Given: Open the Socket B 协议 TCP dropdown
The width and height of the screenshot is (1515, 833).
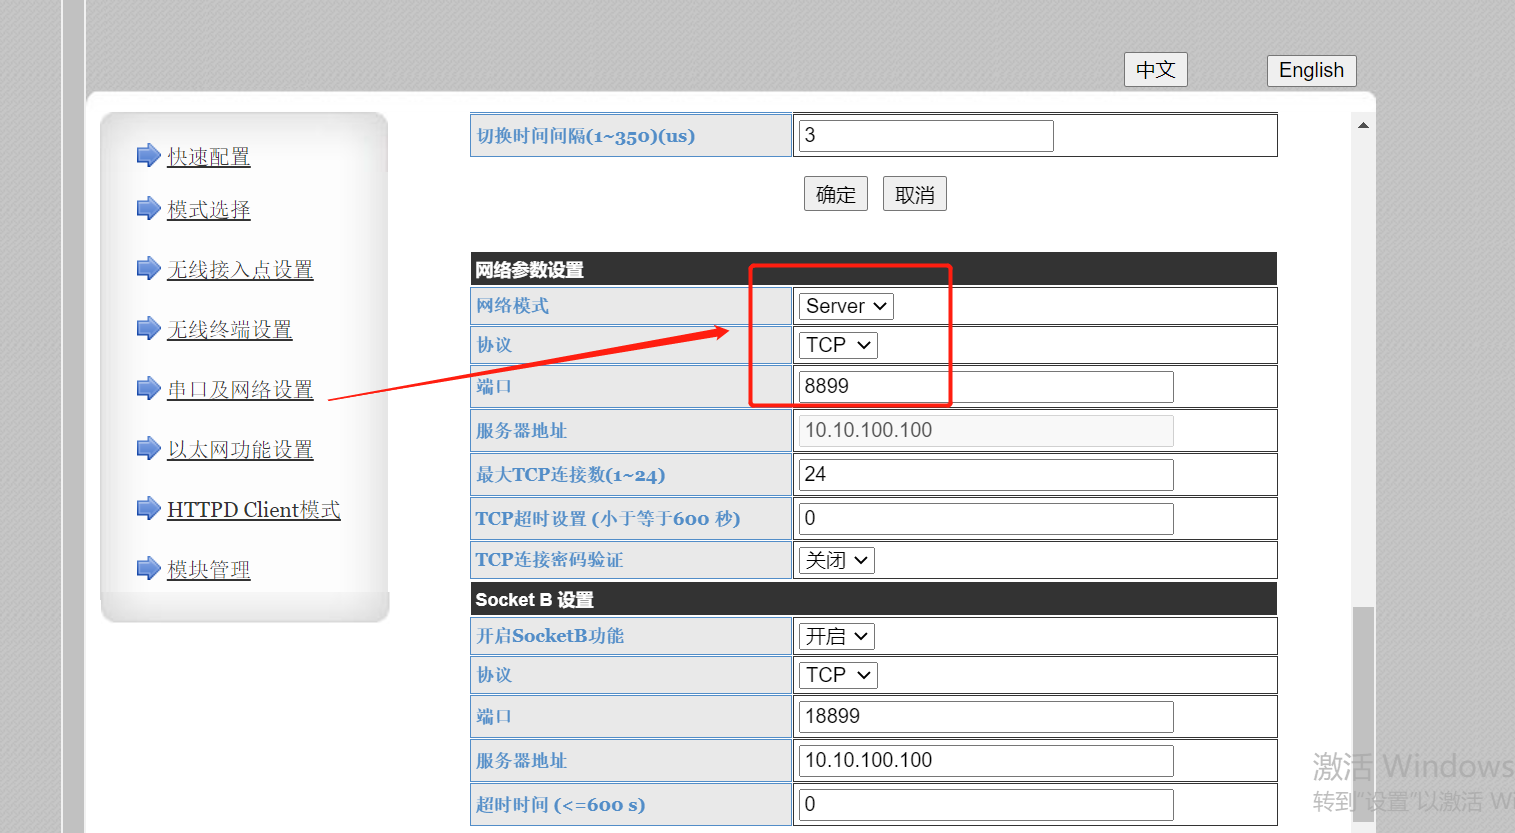Looking at the screenshot, I should (837, 675).
